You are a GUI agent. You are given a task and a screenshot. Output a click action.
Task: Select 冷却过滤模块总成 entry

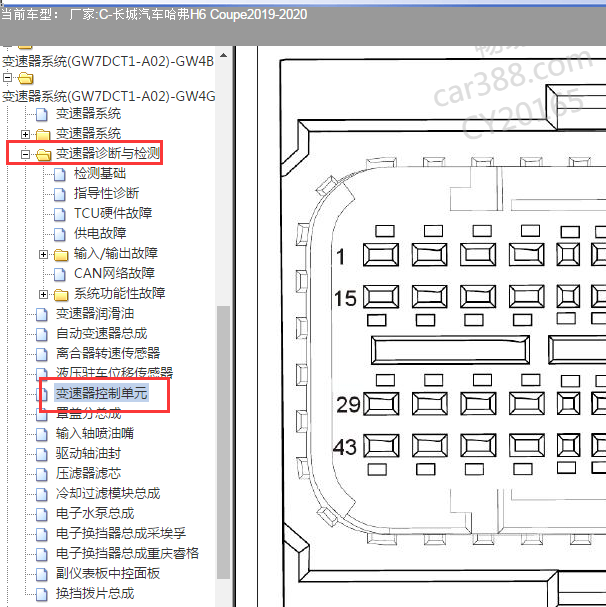point(108,494)
